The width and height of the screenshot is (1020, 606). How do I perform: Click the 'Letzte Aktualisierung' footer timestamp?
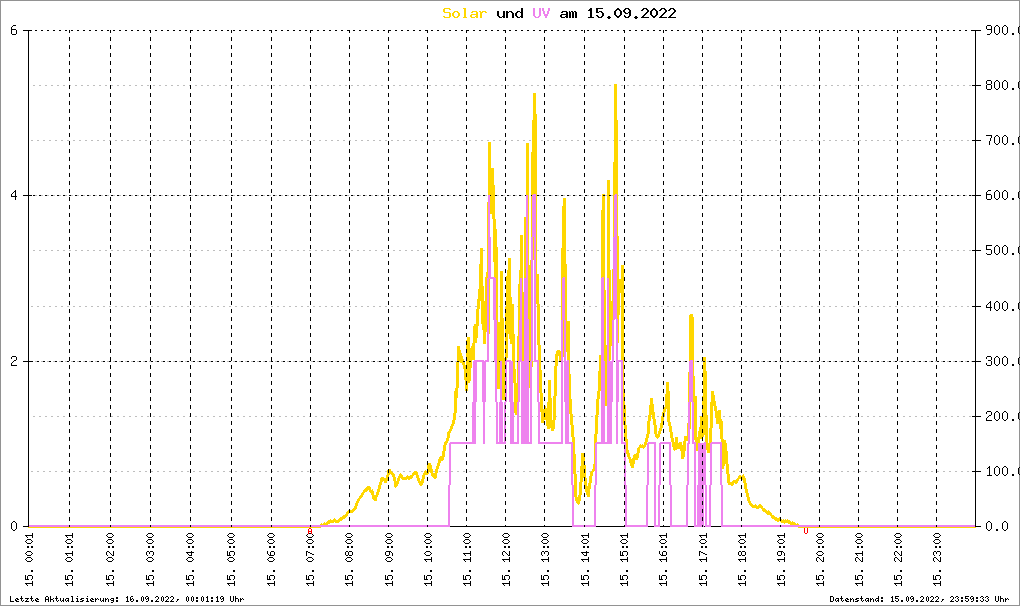point(127,599)
